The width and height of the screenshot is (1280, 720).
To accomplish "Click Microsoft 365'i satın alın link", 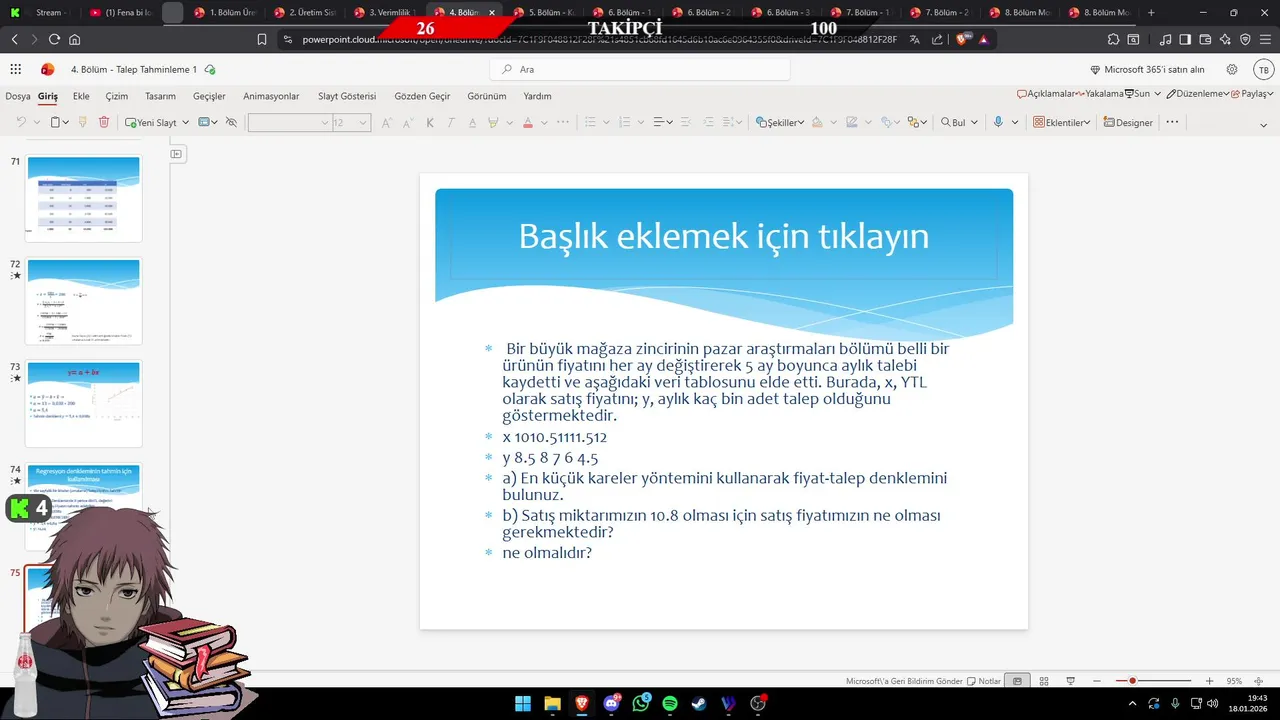I will point(1147,70).
